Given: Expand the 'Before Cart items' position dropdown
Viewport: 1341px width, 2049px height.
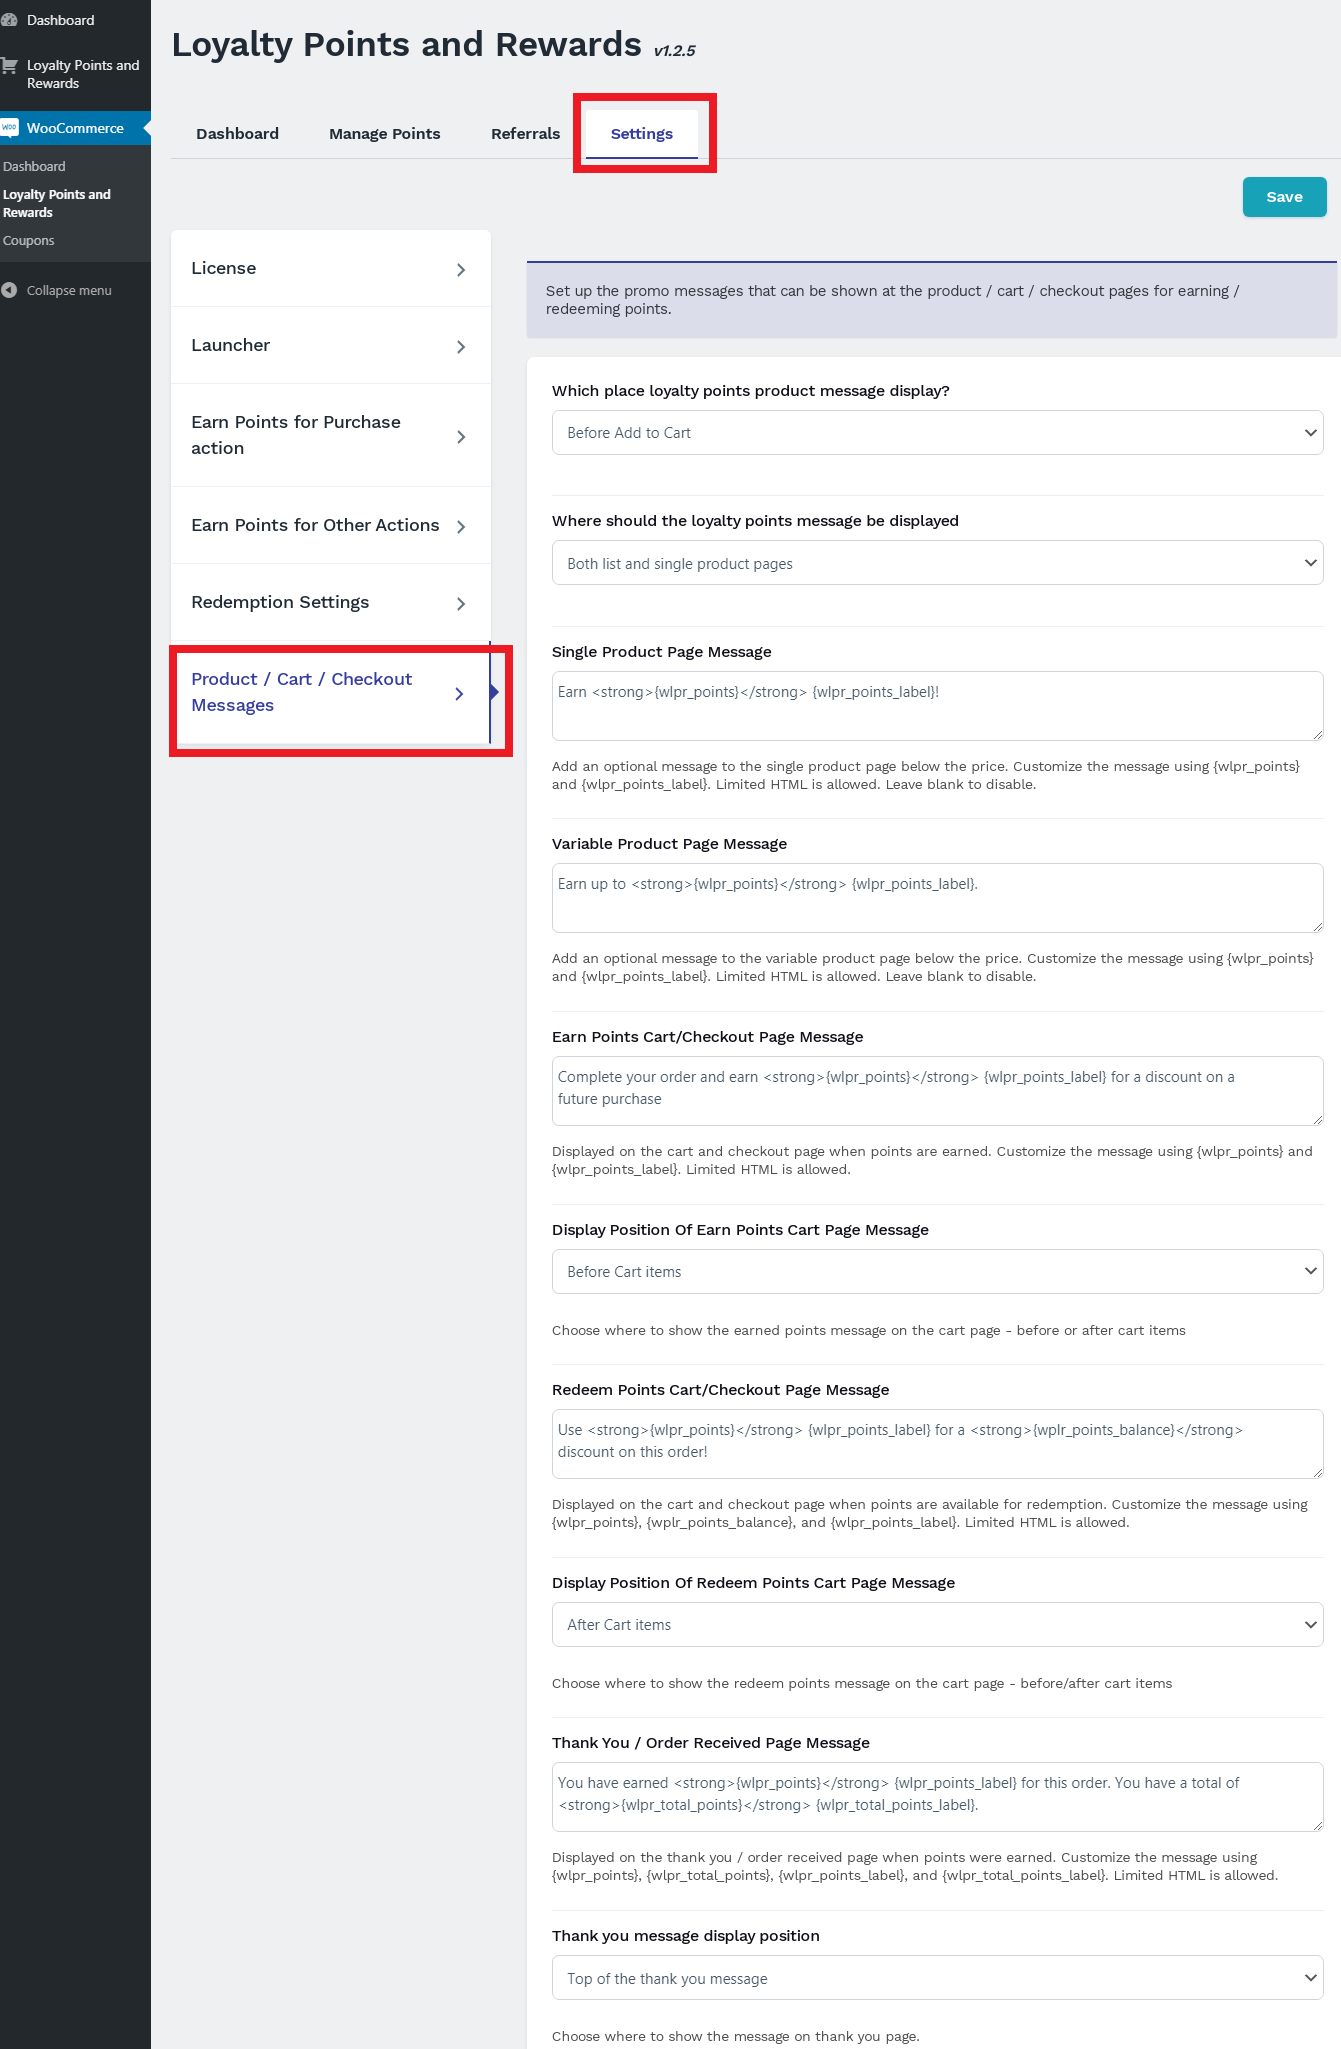Looking at the screenshot, I should pyautogui.click(x=937, y=1271).
